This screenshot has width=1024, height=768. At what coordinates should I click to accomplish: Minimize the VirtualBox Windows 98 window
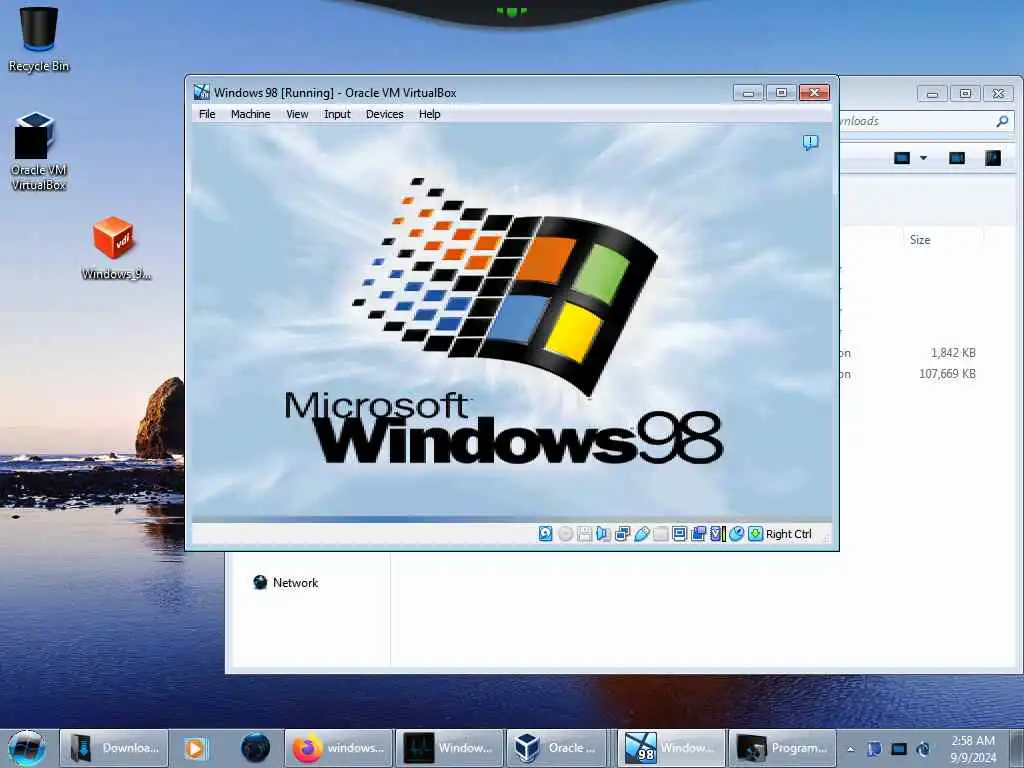748,93
